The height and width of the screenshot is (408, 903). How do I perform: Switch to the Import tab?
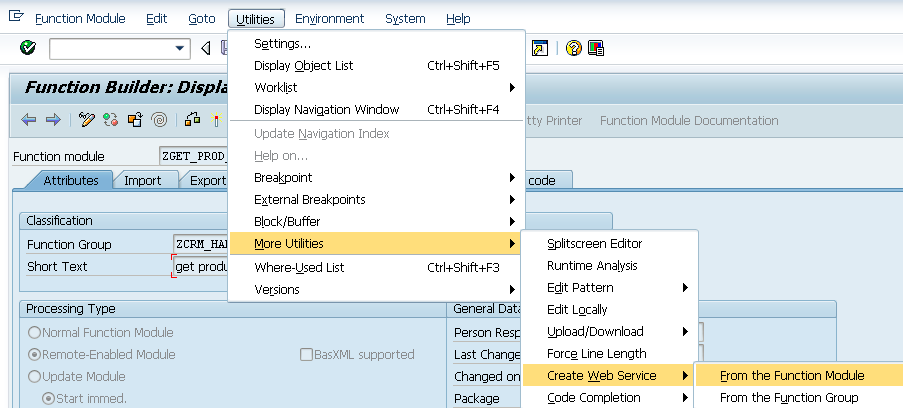[x=143, y=180]
